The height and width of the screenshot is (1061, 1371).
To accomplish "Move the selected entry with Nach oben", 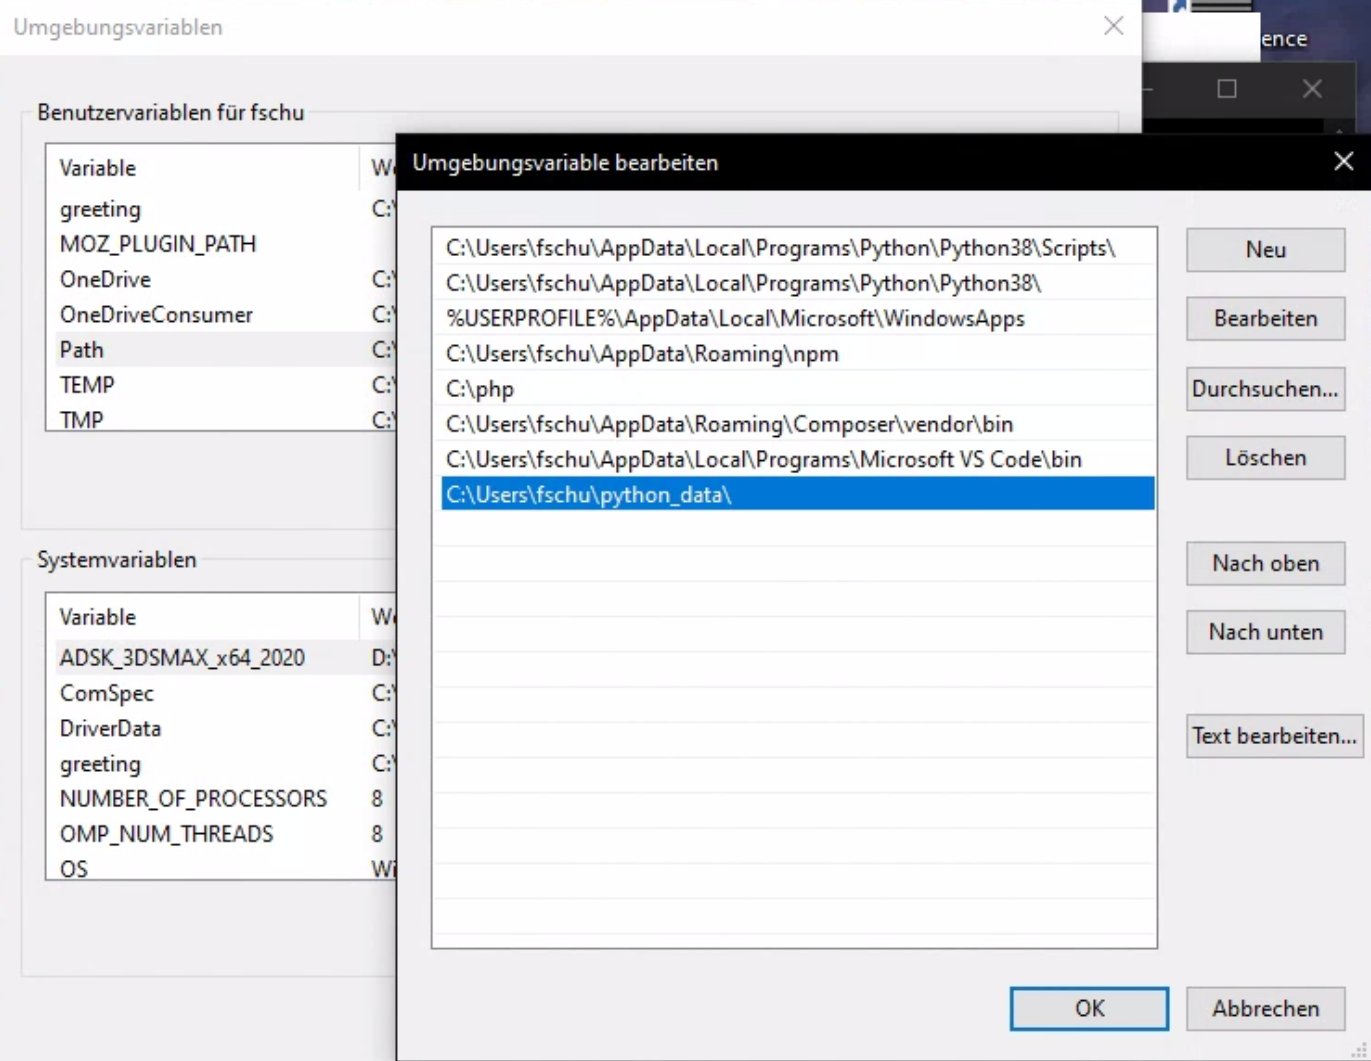I will (1264, 563).
